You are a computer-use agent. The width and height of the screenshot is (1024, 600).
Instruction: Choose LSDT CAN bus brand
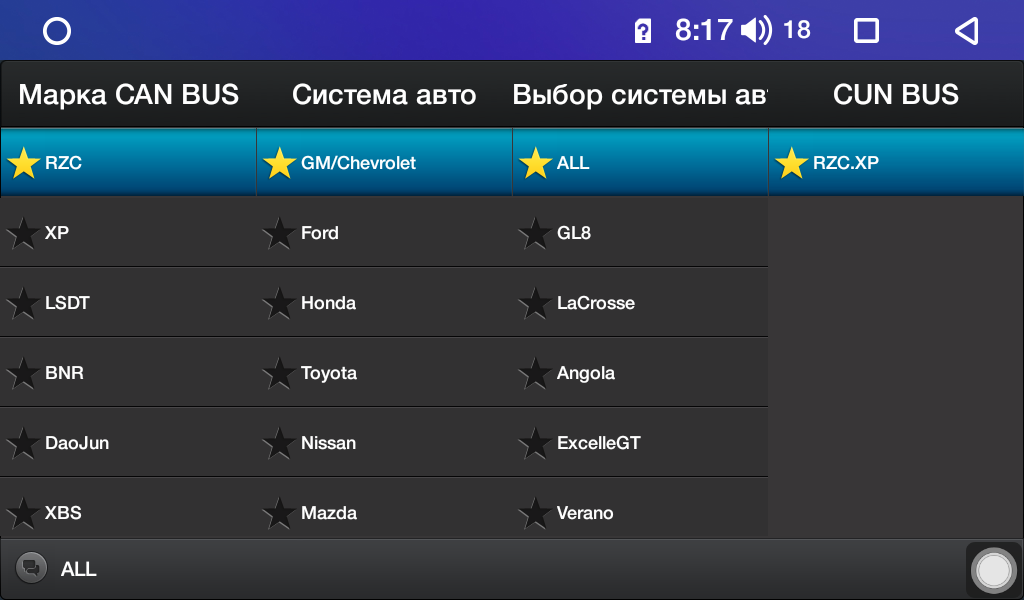(x=128, y=303)
